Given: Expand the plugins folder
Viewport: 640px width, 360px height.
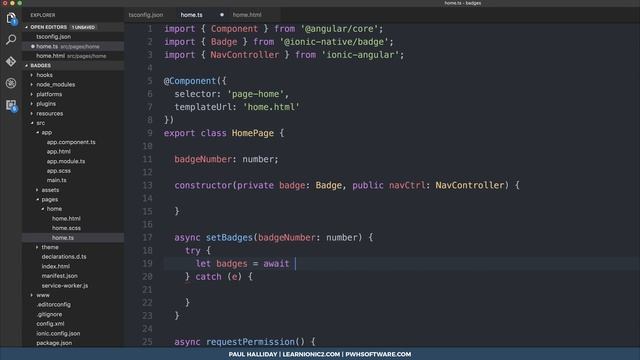Looking at the screenshot, I should click(x=46, y=104).
